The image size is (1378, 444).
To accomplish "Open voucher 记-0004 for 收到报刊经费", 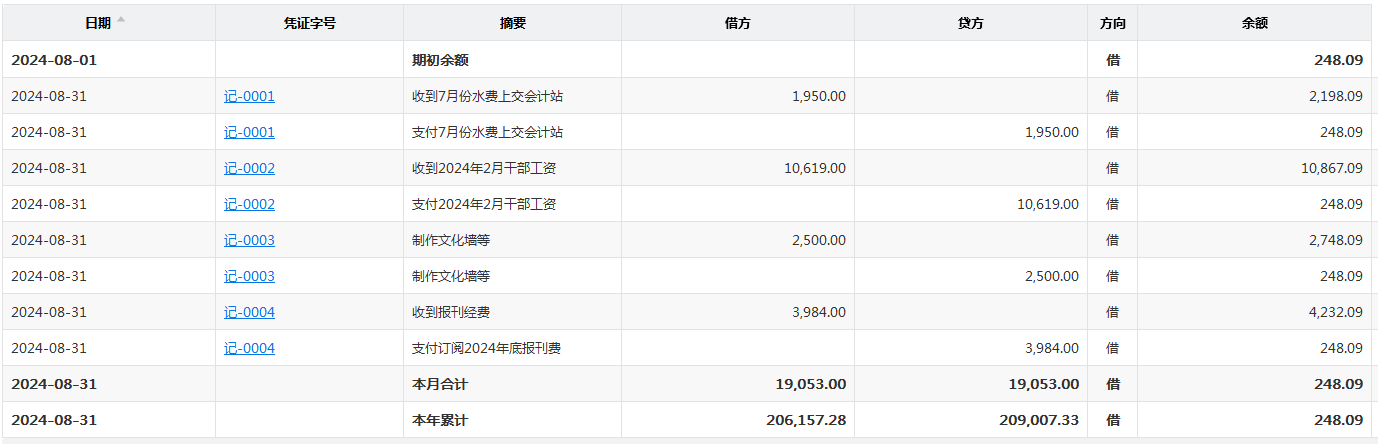I will pyautogui.click(x=249, y=312).
